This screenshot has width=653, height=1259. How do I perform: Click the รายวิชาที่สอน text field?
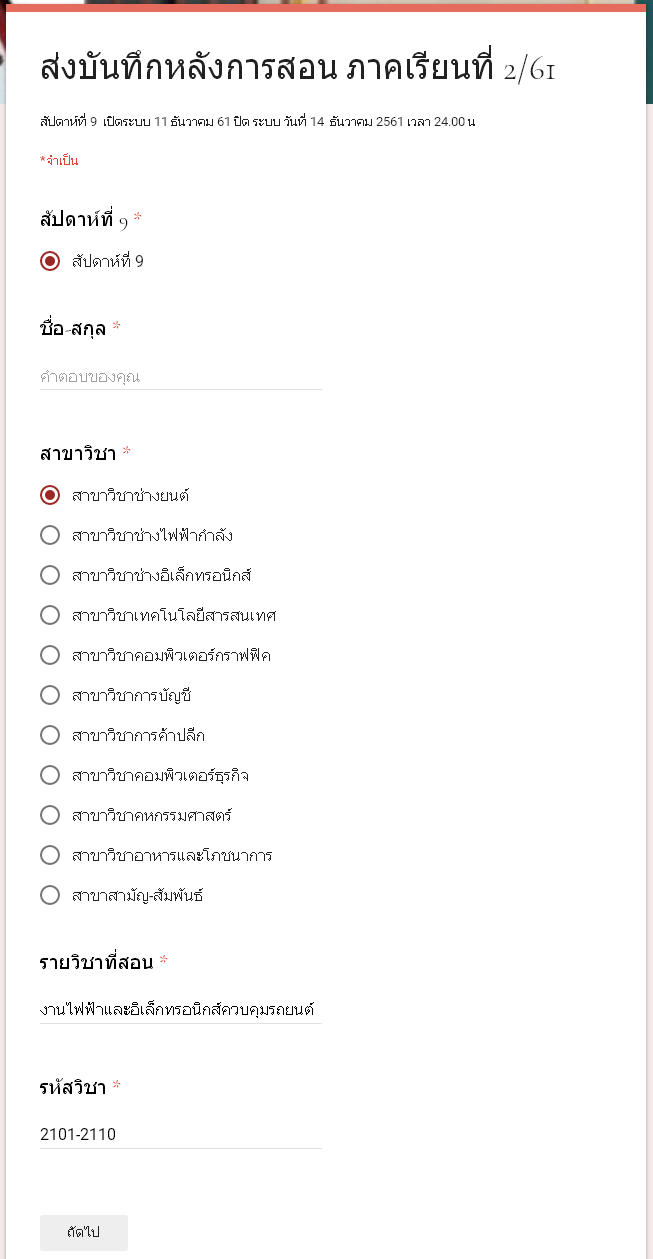180,1010
